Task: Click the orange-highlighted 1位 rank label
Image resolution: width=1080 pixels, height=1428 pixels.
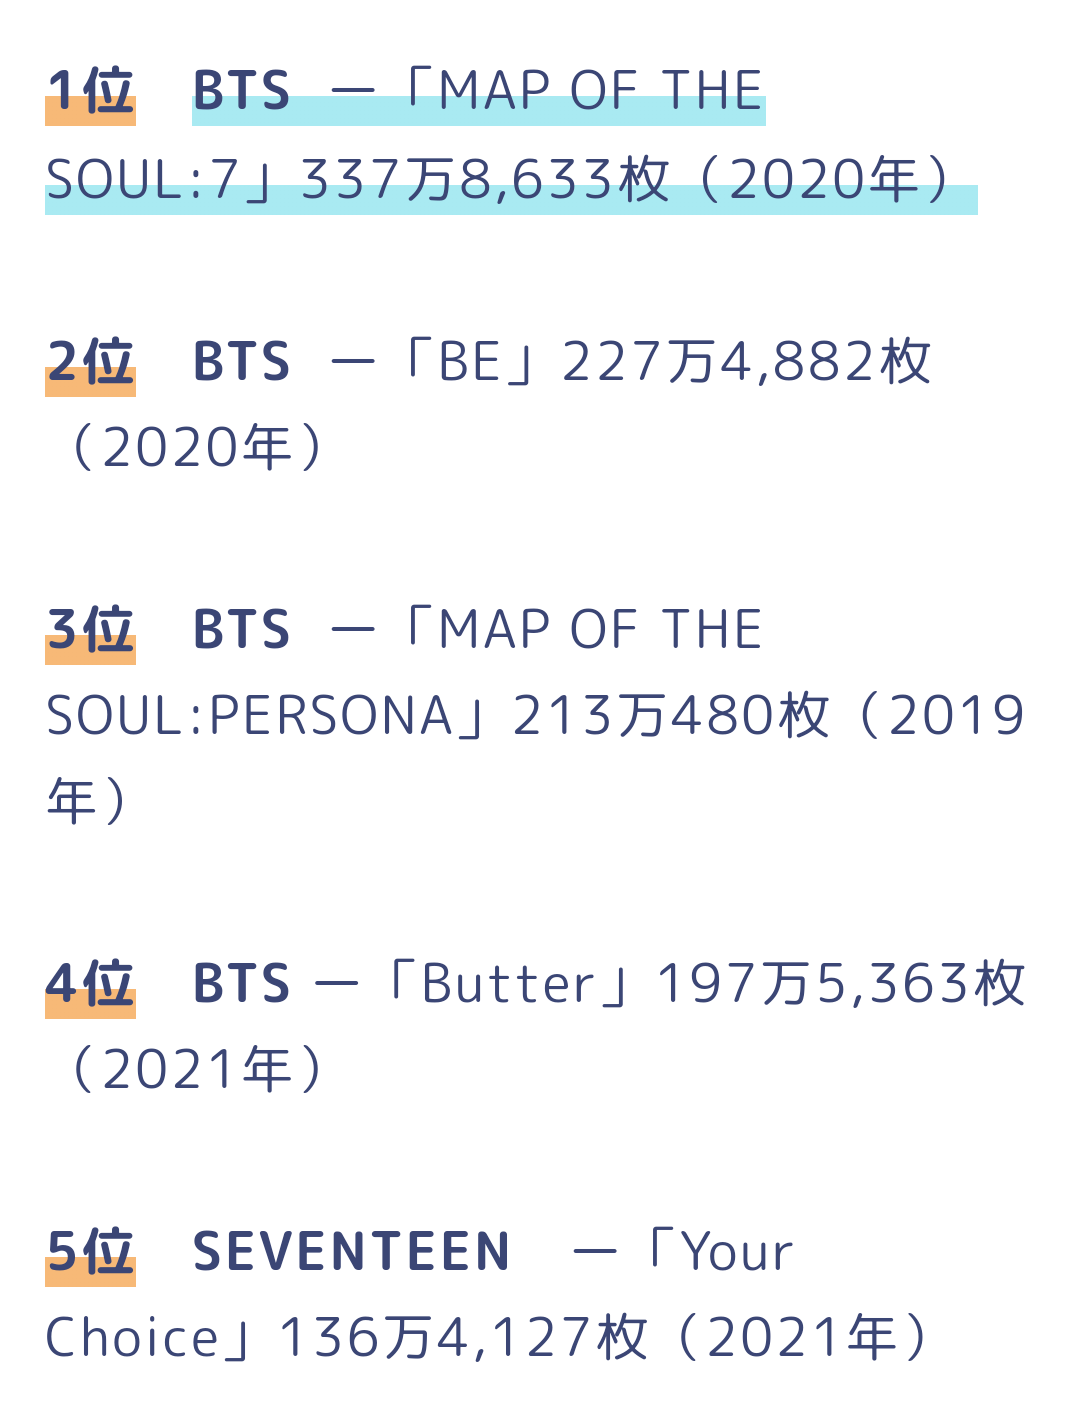Action: 90,92
